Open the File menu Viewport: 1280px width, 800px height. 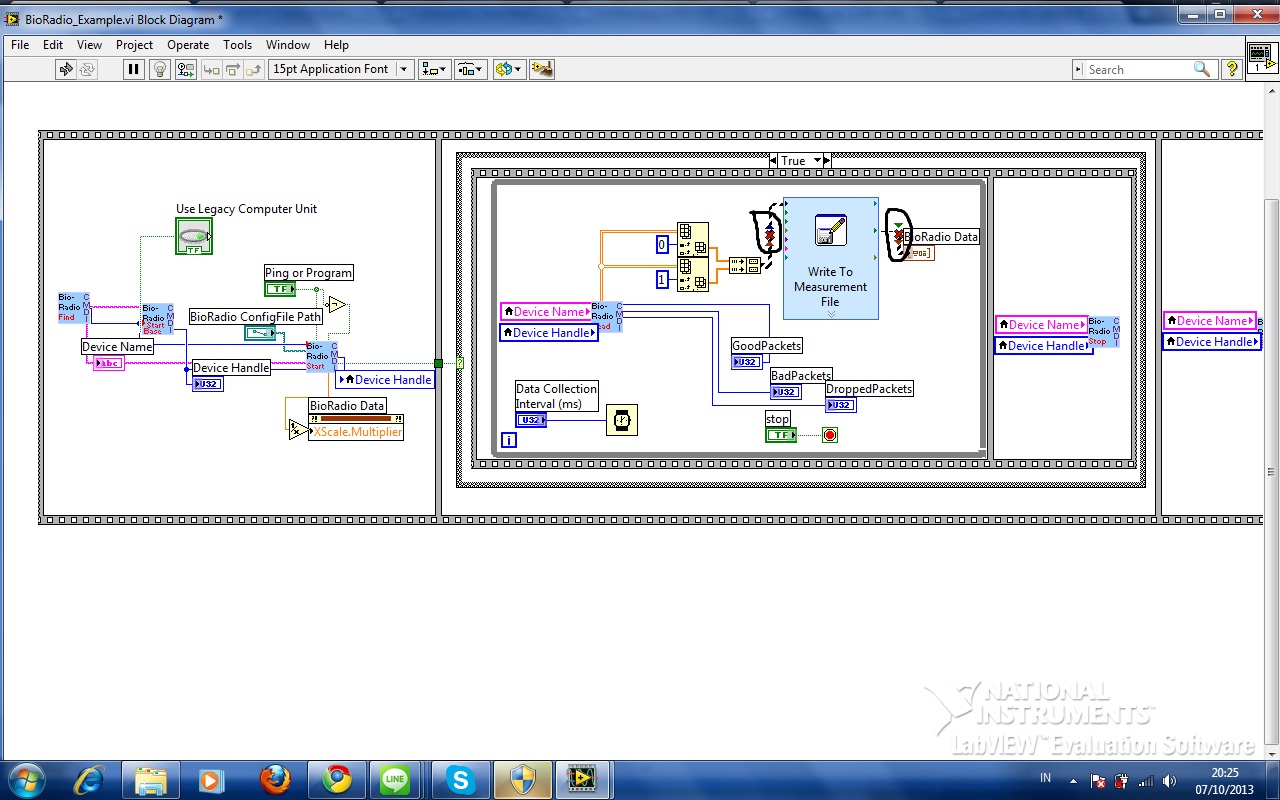(x=20, y=45)
